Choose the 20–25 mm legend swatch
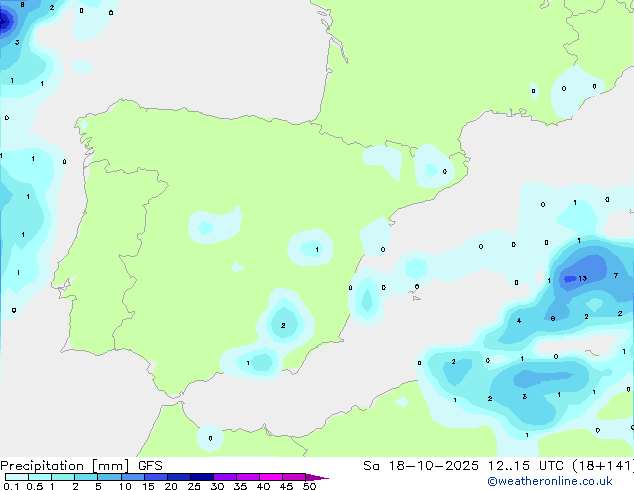 [179, 477]
